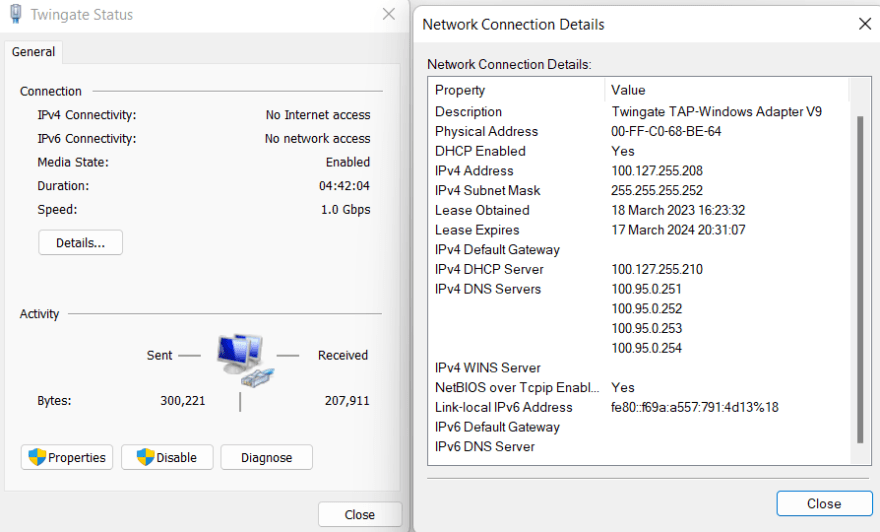Select Lease Expires value 17 March 2024
880x532 pixels.
678,230
